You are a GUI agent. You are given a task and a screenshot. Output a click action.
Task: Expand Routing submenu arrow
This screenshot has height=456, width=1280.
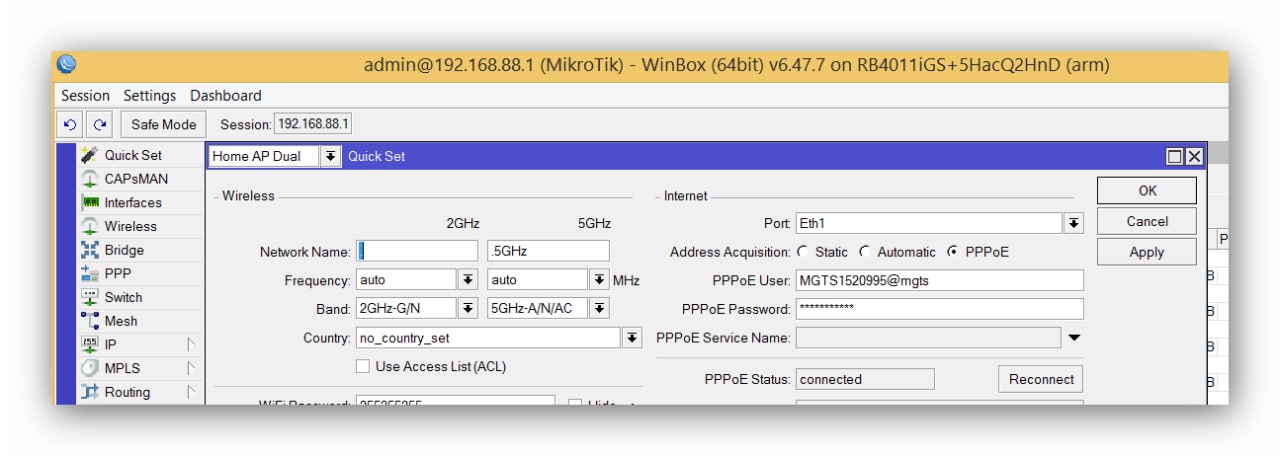click(x=191, y=392)
